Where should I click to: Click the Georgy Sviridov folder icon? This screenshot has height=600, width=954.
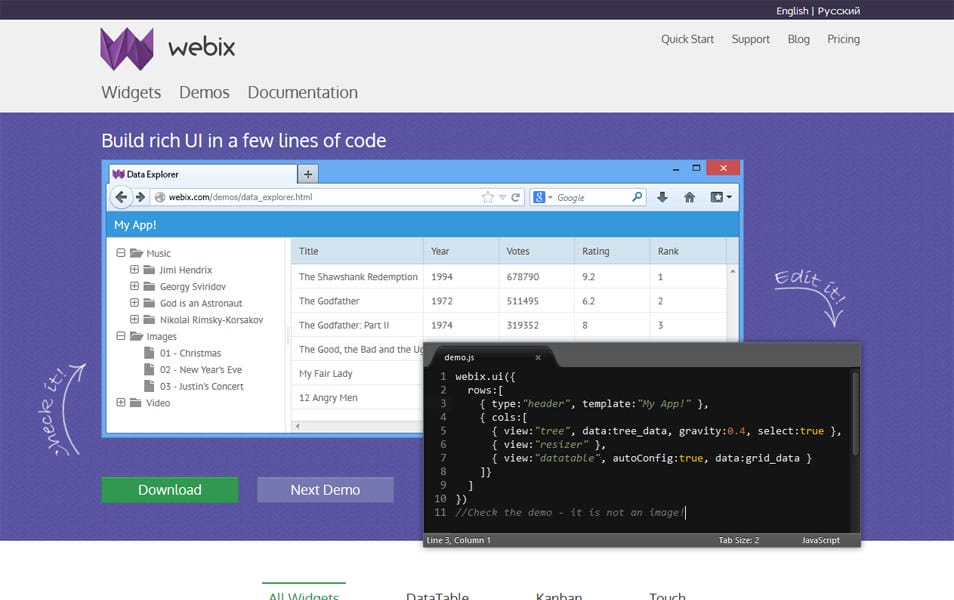[x=150, y=286]
